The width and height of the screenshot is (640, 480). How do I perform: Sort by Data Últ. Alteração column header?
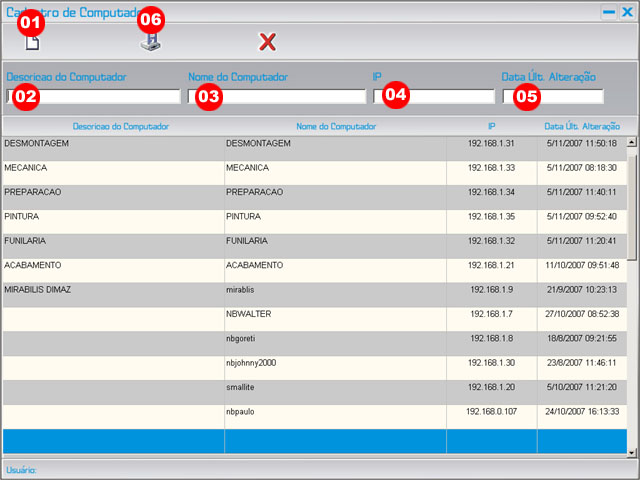coord(582,127)
